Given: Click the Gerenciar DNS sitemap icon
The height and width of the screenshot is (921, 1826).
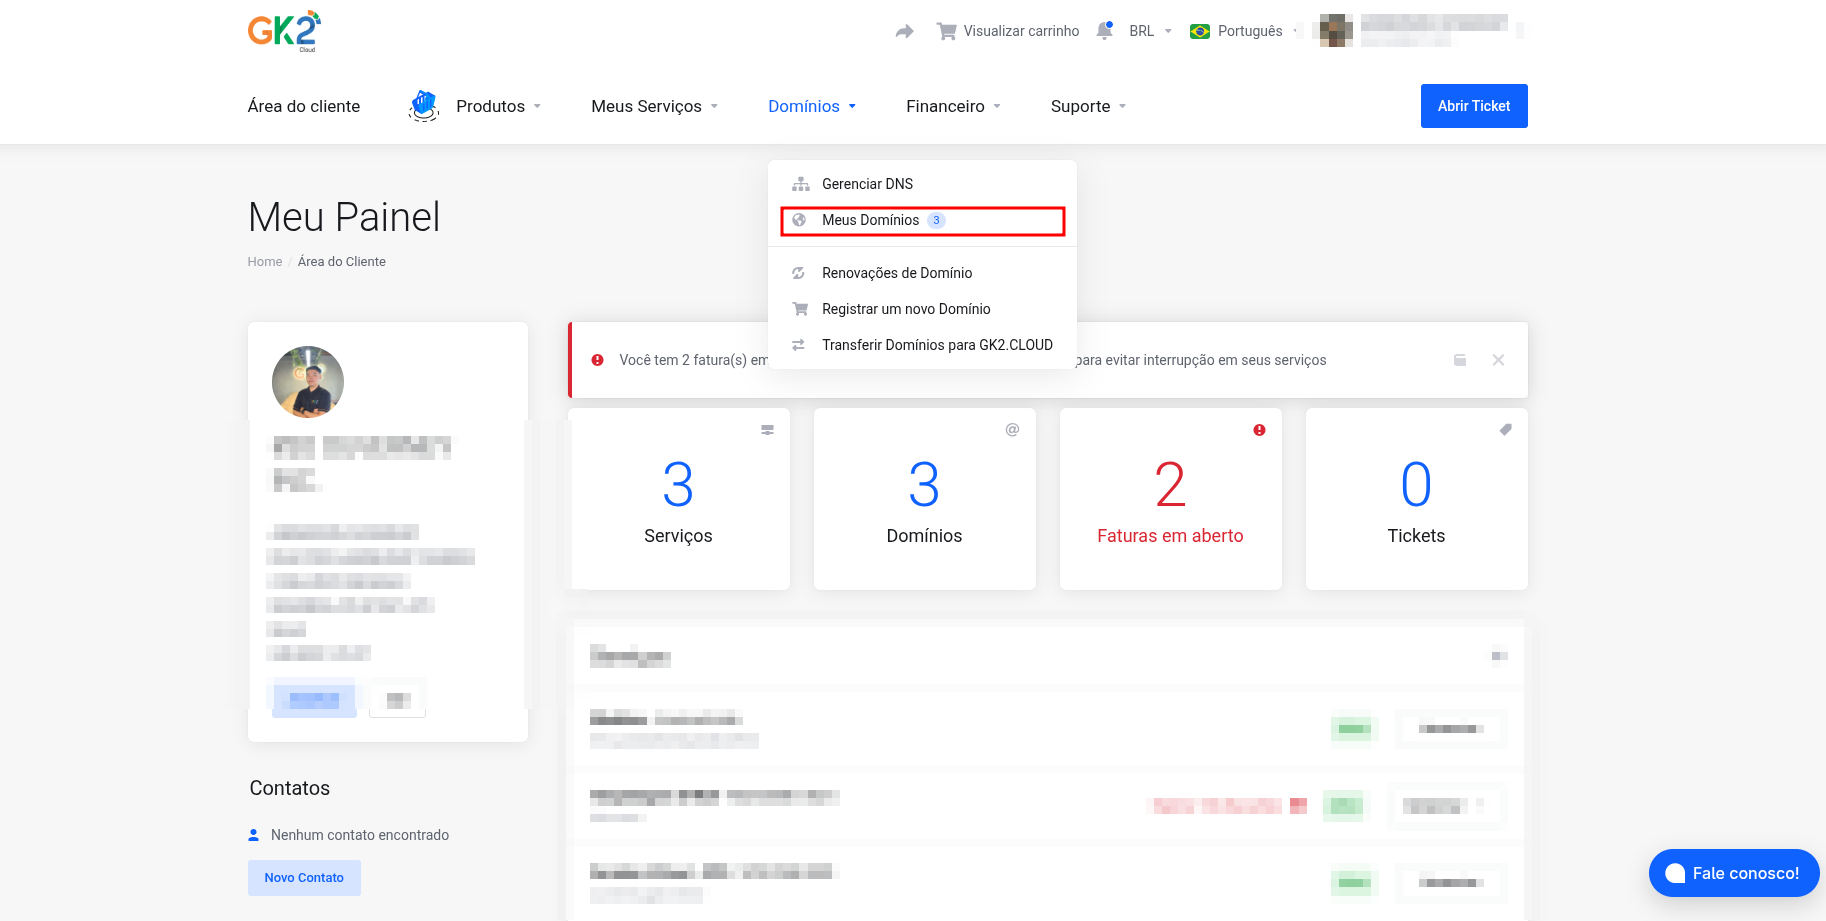Looking at the screenshot, I should tap(801, 184).
